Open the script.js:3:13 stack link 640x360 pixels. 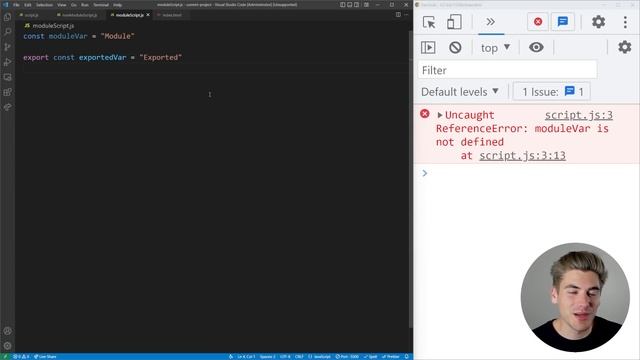[x=522, y=156]
